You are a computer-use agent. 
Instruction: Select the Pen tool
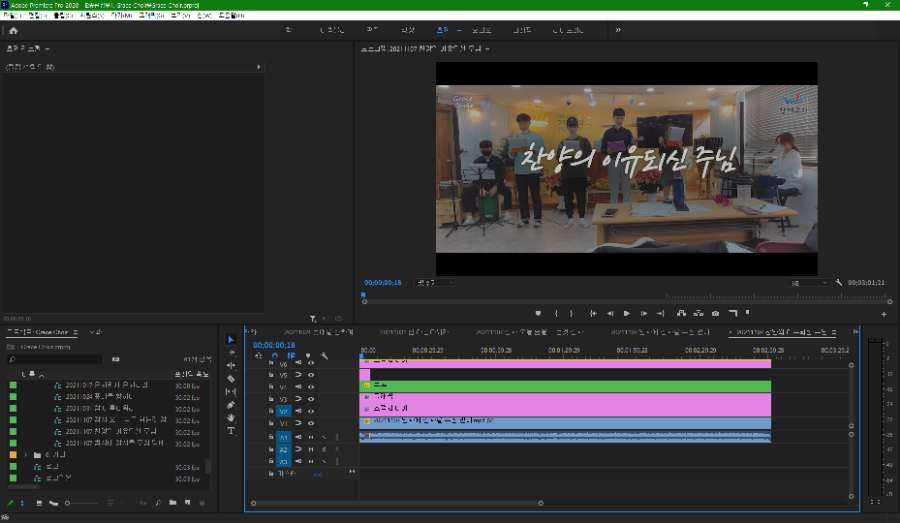click(231, 405)
